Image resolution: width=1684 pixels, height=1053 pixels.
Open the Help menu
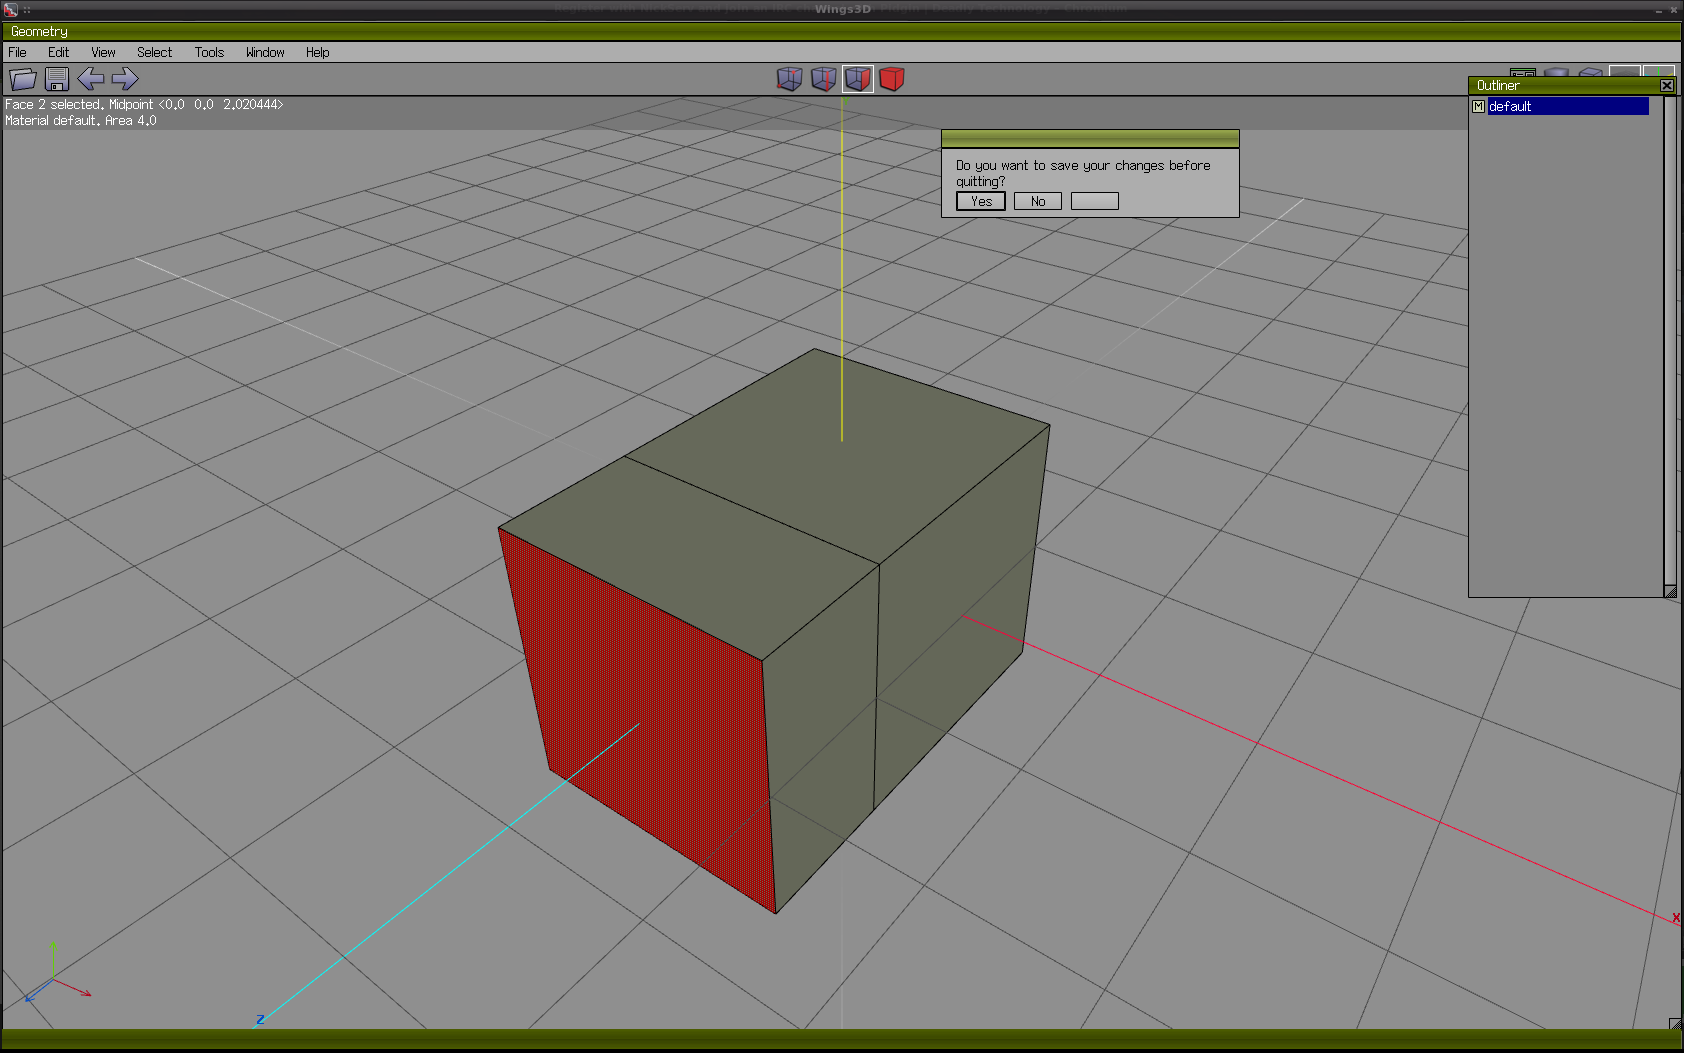(x=317, y=52)
